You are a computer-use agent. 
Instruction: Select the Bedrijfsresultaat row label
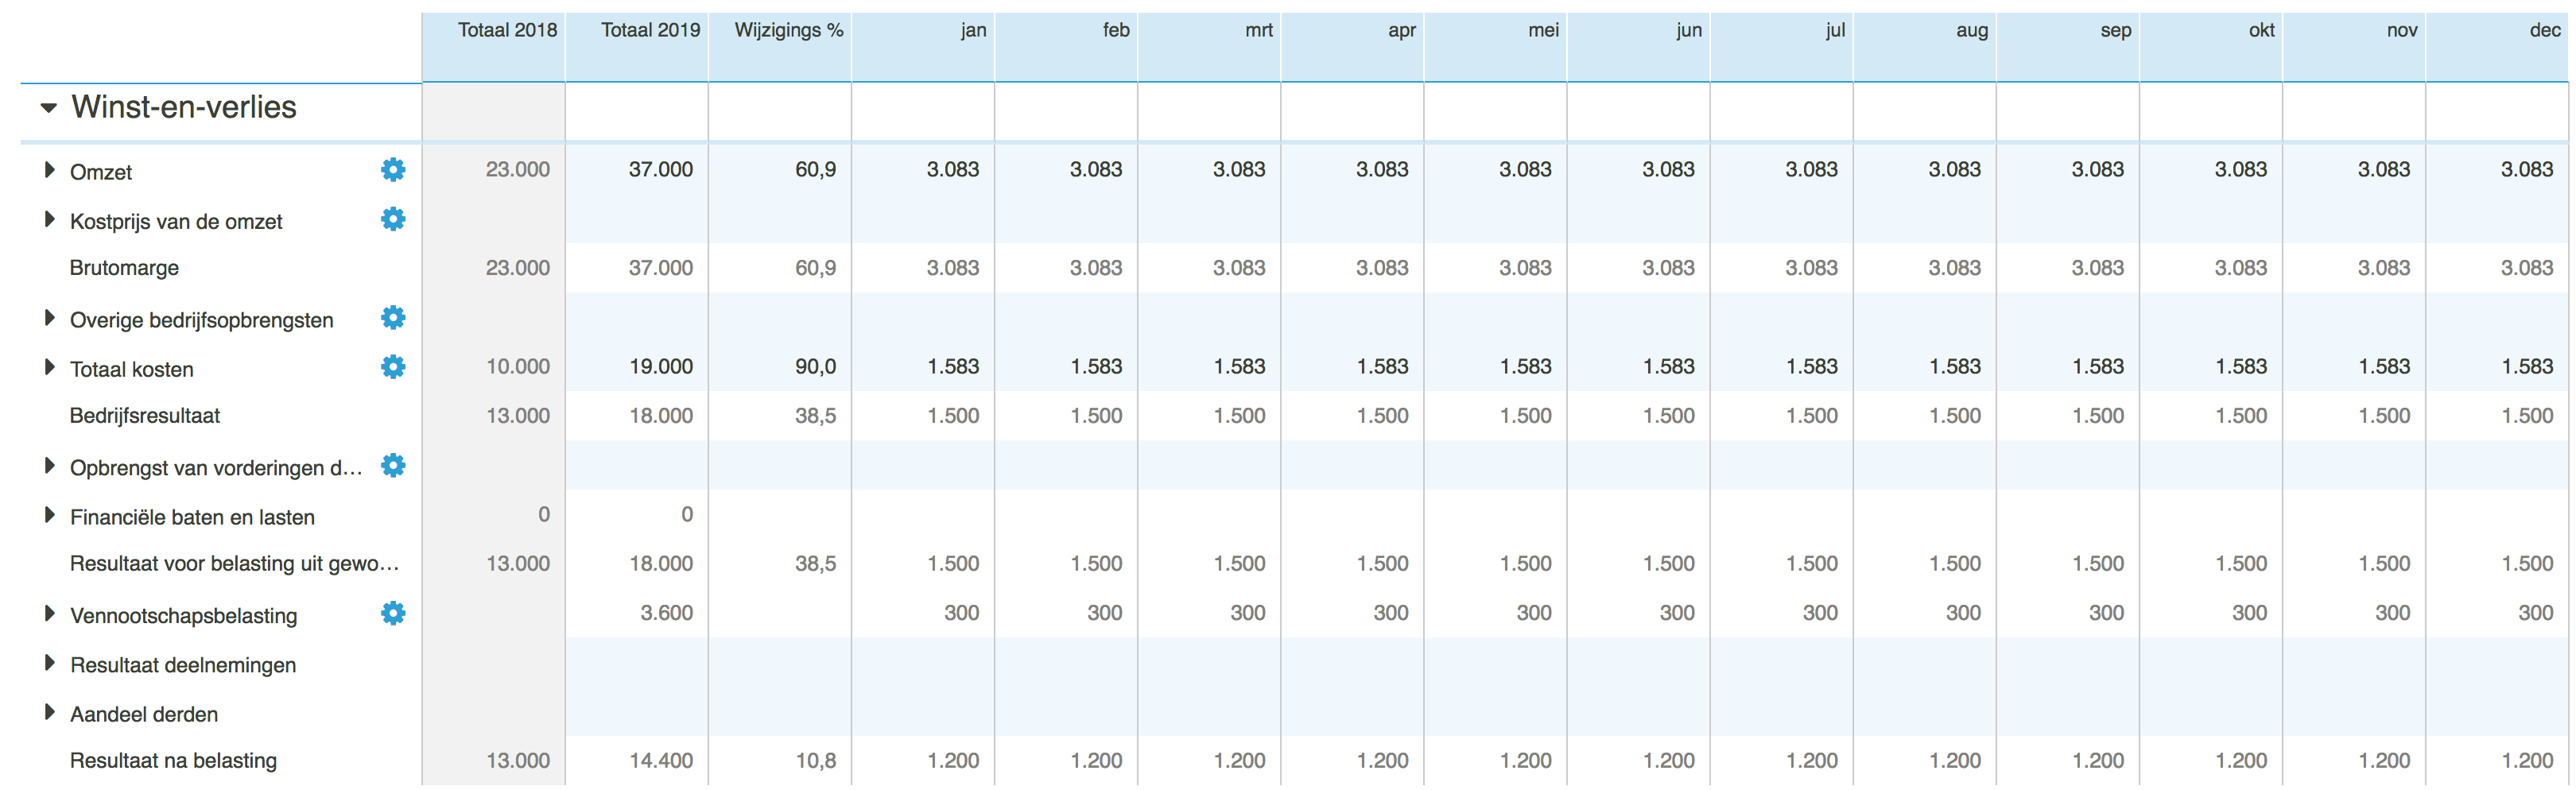coord(144,416)
